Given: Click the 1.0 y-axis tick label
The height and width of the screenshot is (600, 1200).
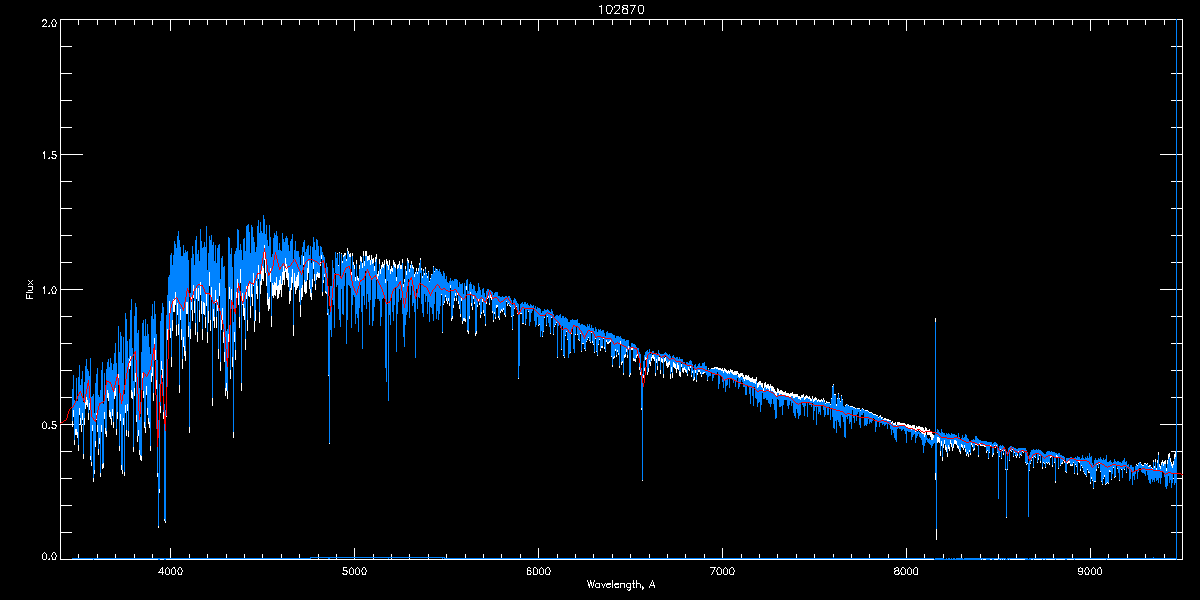Looking at the screenshot, I should (48, 290).
